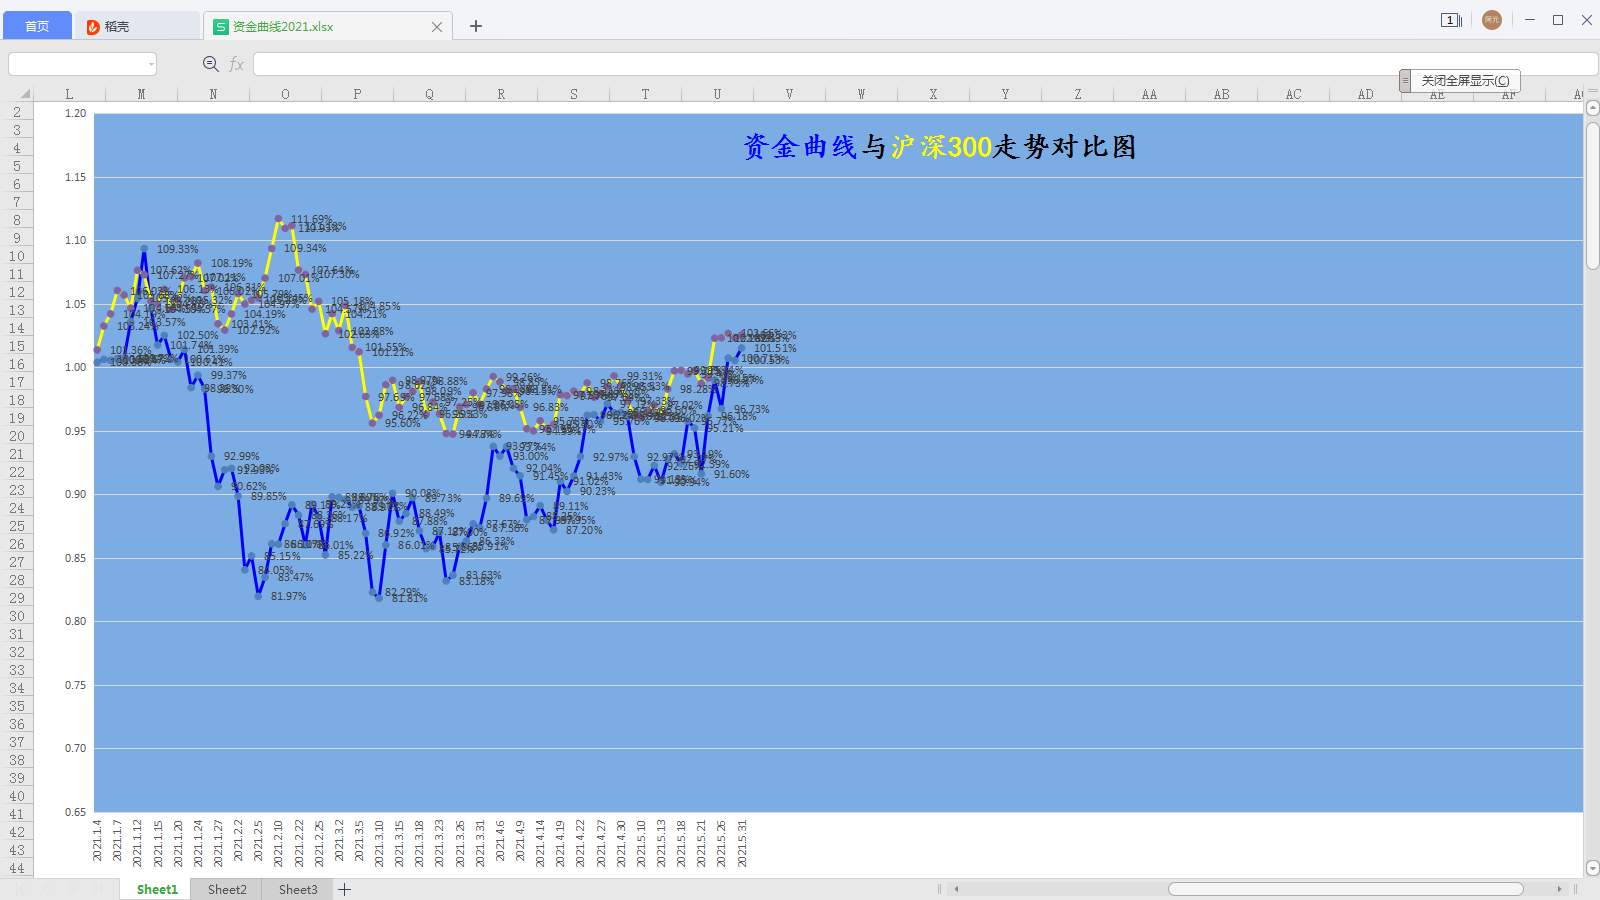The width and height of the screenshot is (1600, 900).
Task: Select the 资金曲线2021.xlsx document tab
Action: pos(320,26)
